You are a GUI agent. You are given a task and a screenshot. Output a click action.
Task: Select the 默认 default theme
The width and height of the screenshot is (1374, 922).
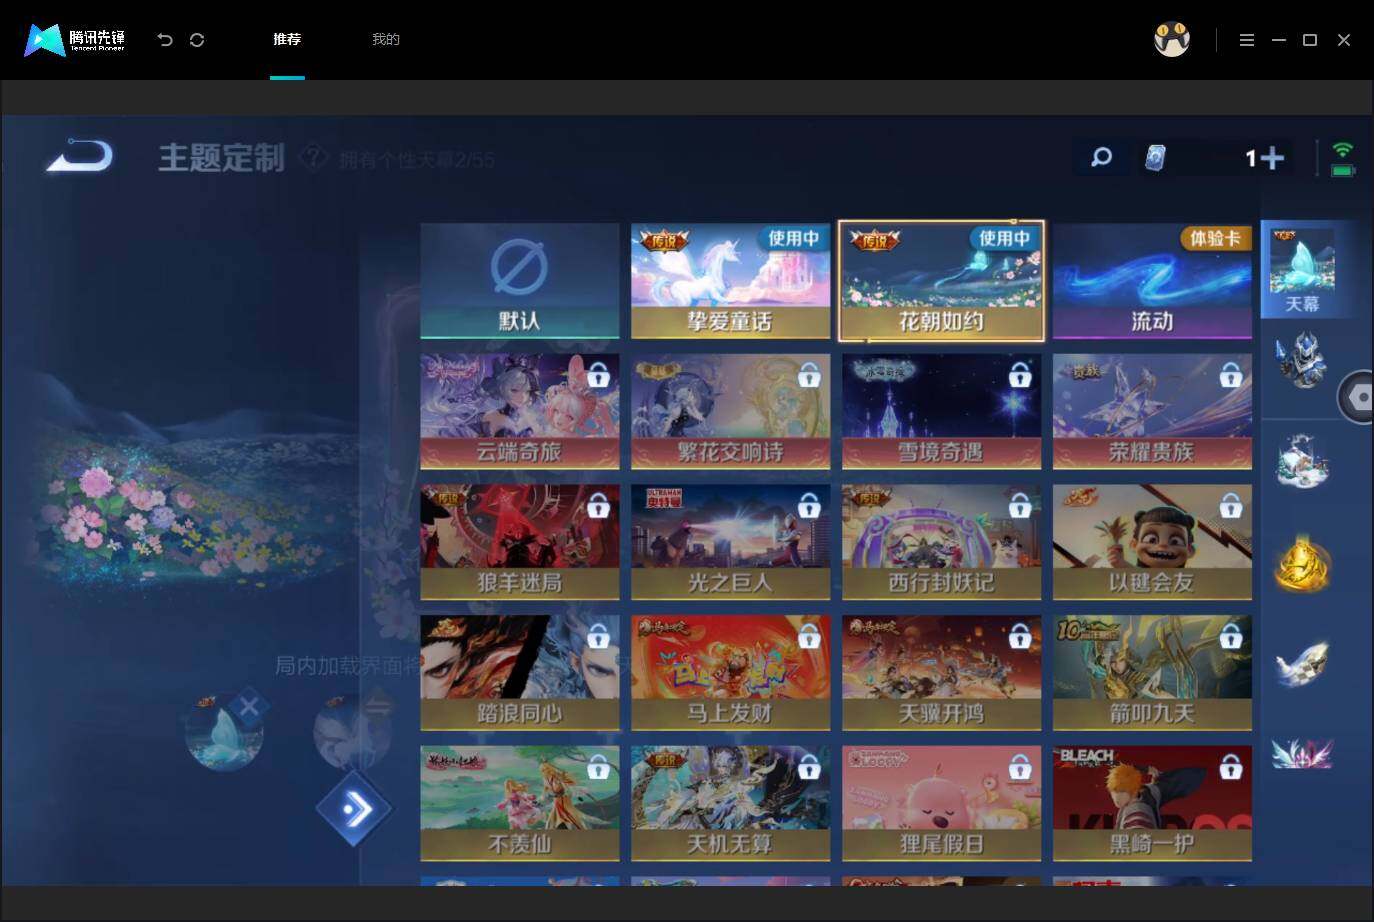pos(520,281)
